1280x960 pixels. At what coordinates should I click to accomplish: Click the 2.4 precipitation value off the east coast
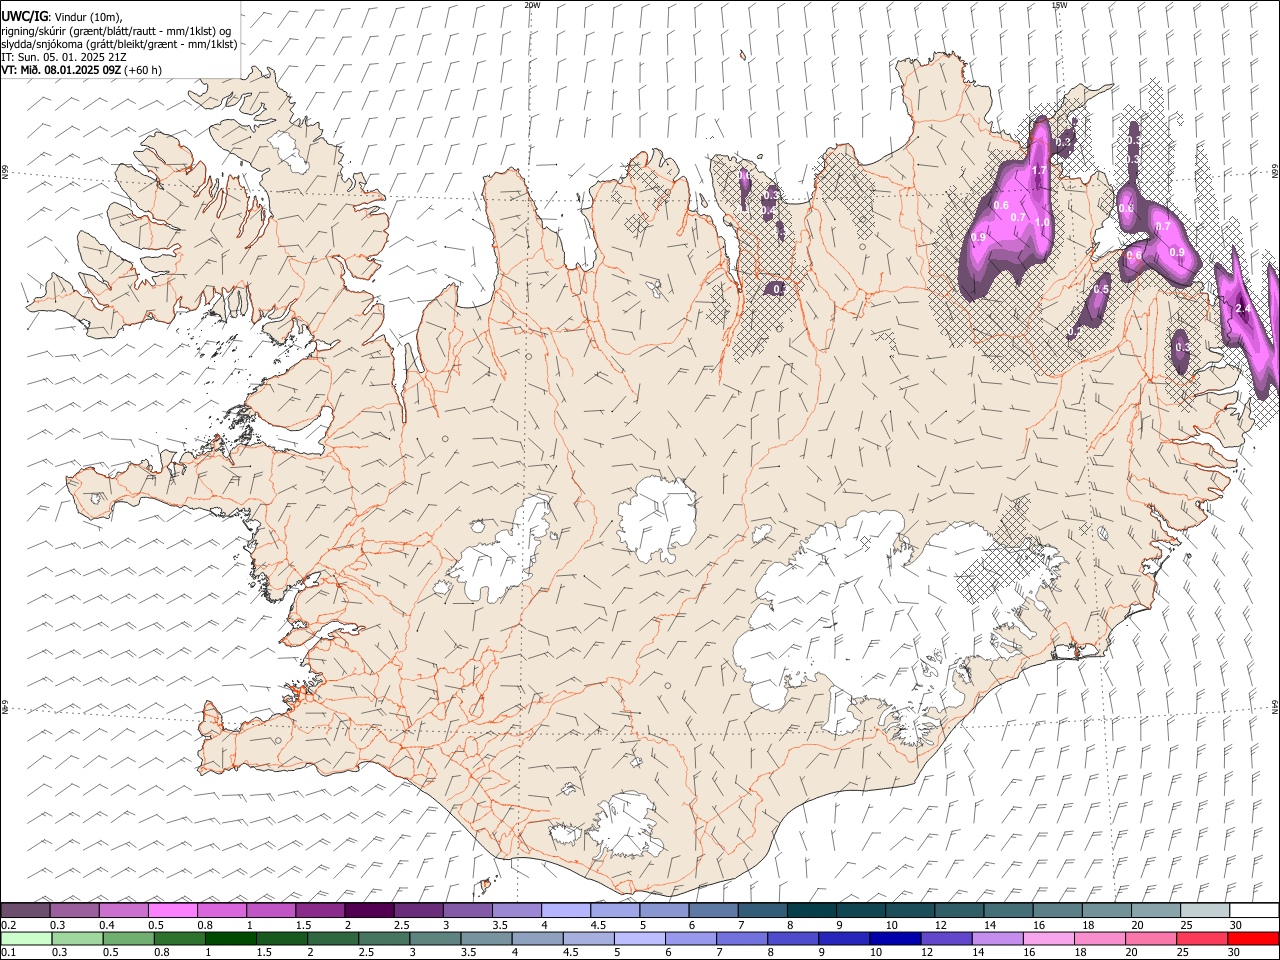[1243, 309]
